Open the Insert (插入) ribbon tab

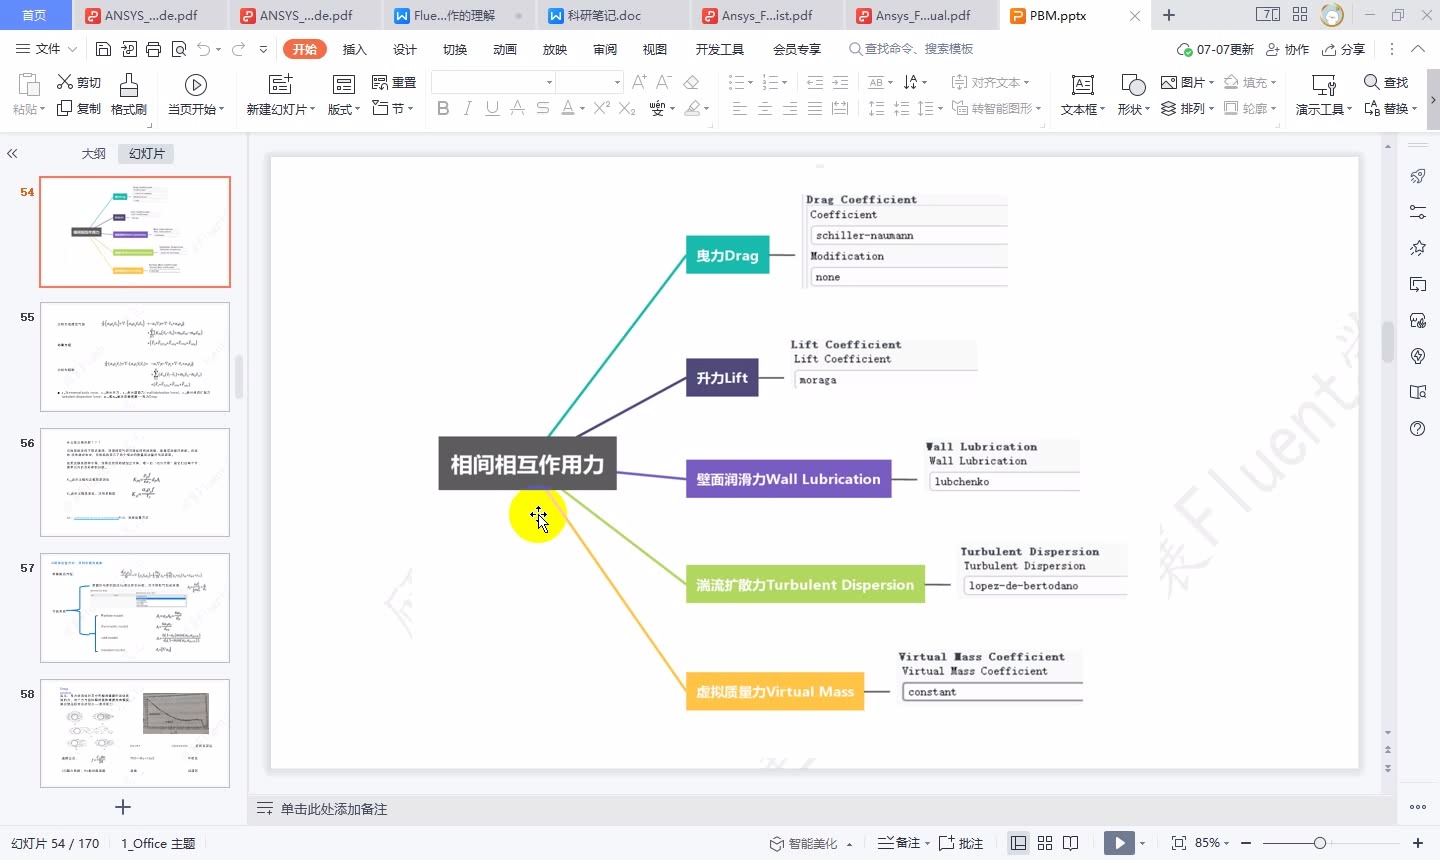click(x=354, y=49)
